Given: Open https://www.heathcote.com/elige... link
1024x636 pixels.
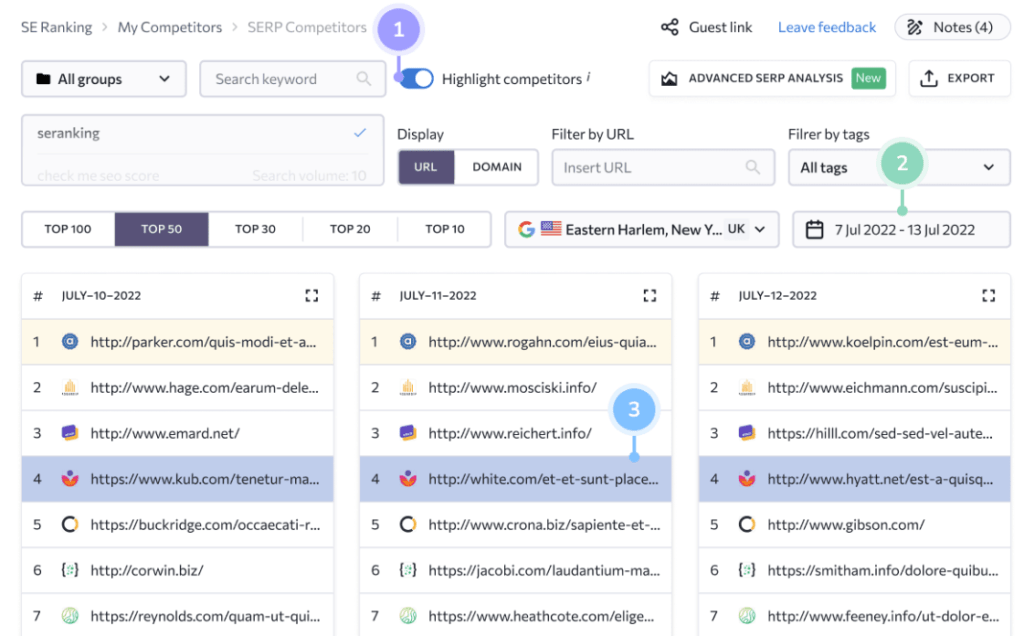Looking at the screenshot, I should [x=541, y=616].
